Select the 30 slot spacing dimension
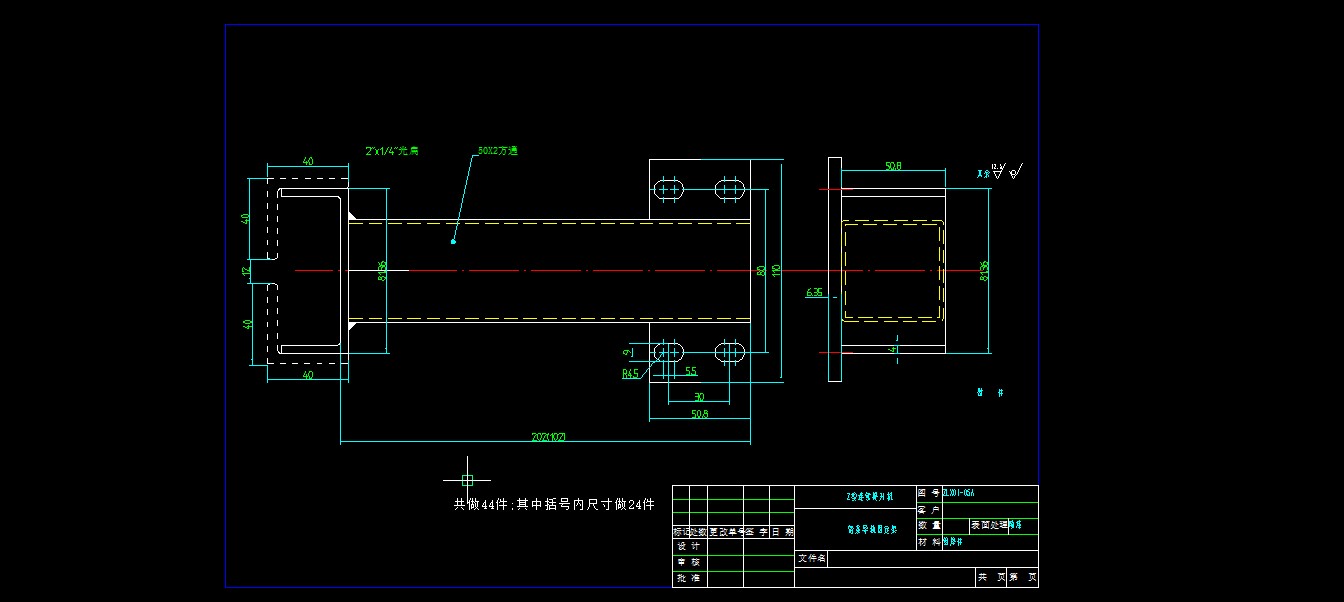Viewport: 1344px width, 602px height. pos(699,396)
